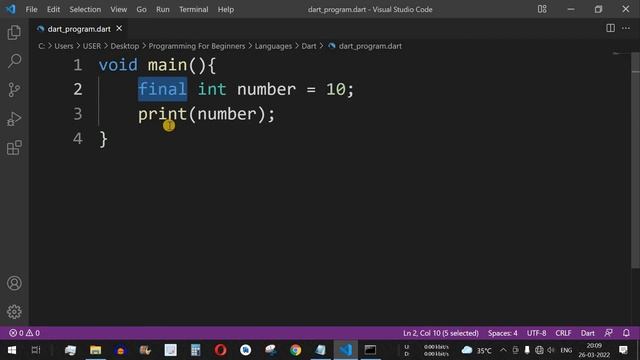Click the 'void' keyword on line 1
The width and height of the screenshot is (640, 360).
(118, 65)
